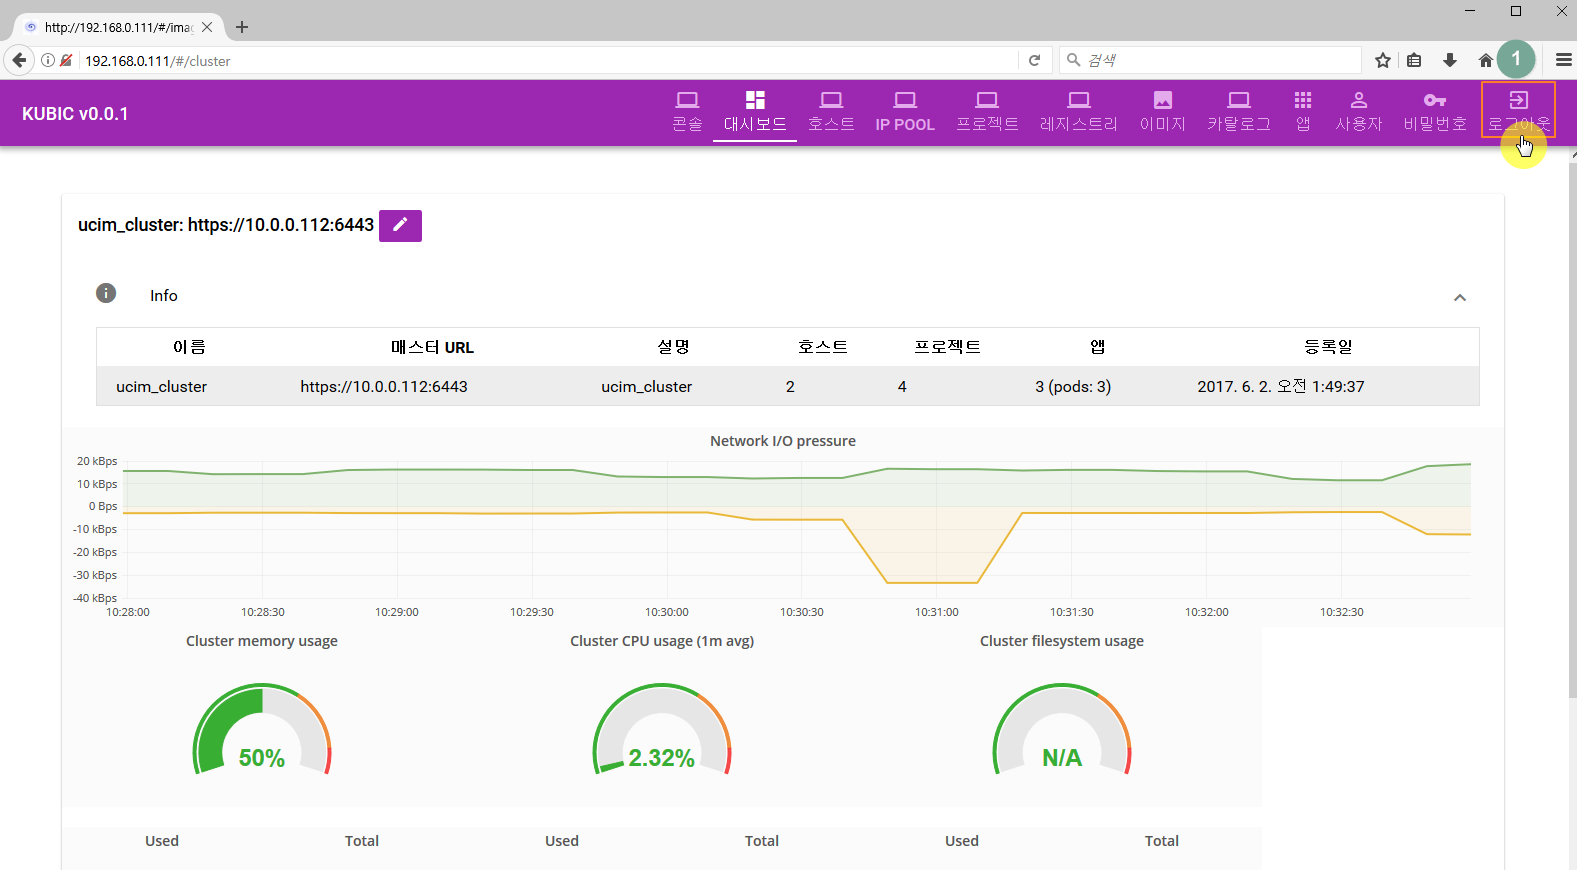Reload the page with refresh button
Screen dimensions: 1577x870
pos(1035,60)
